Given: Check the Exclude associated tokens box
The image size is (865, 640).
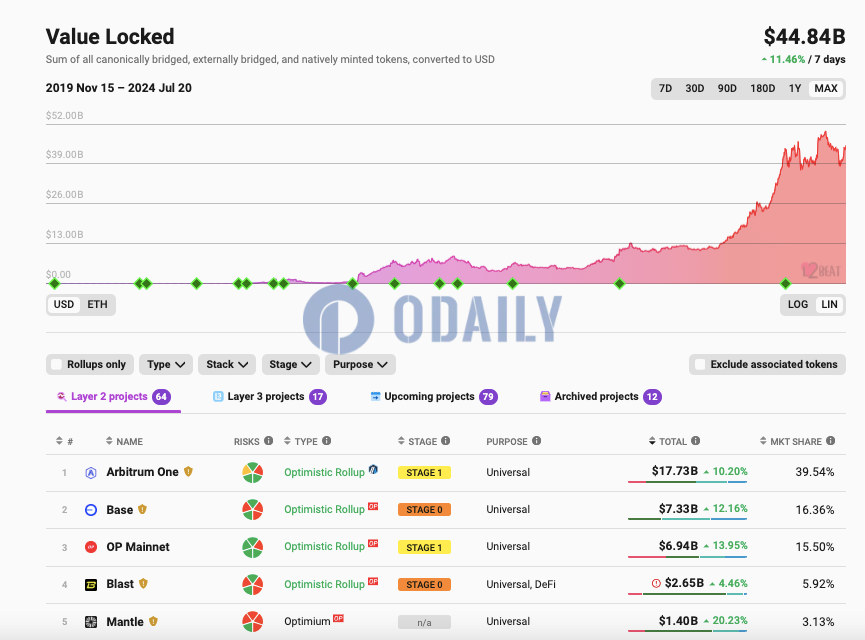Looking at the screenshot, I should click(700, 364).
